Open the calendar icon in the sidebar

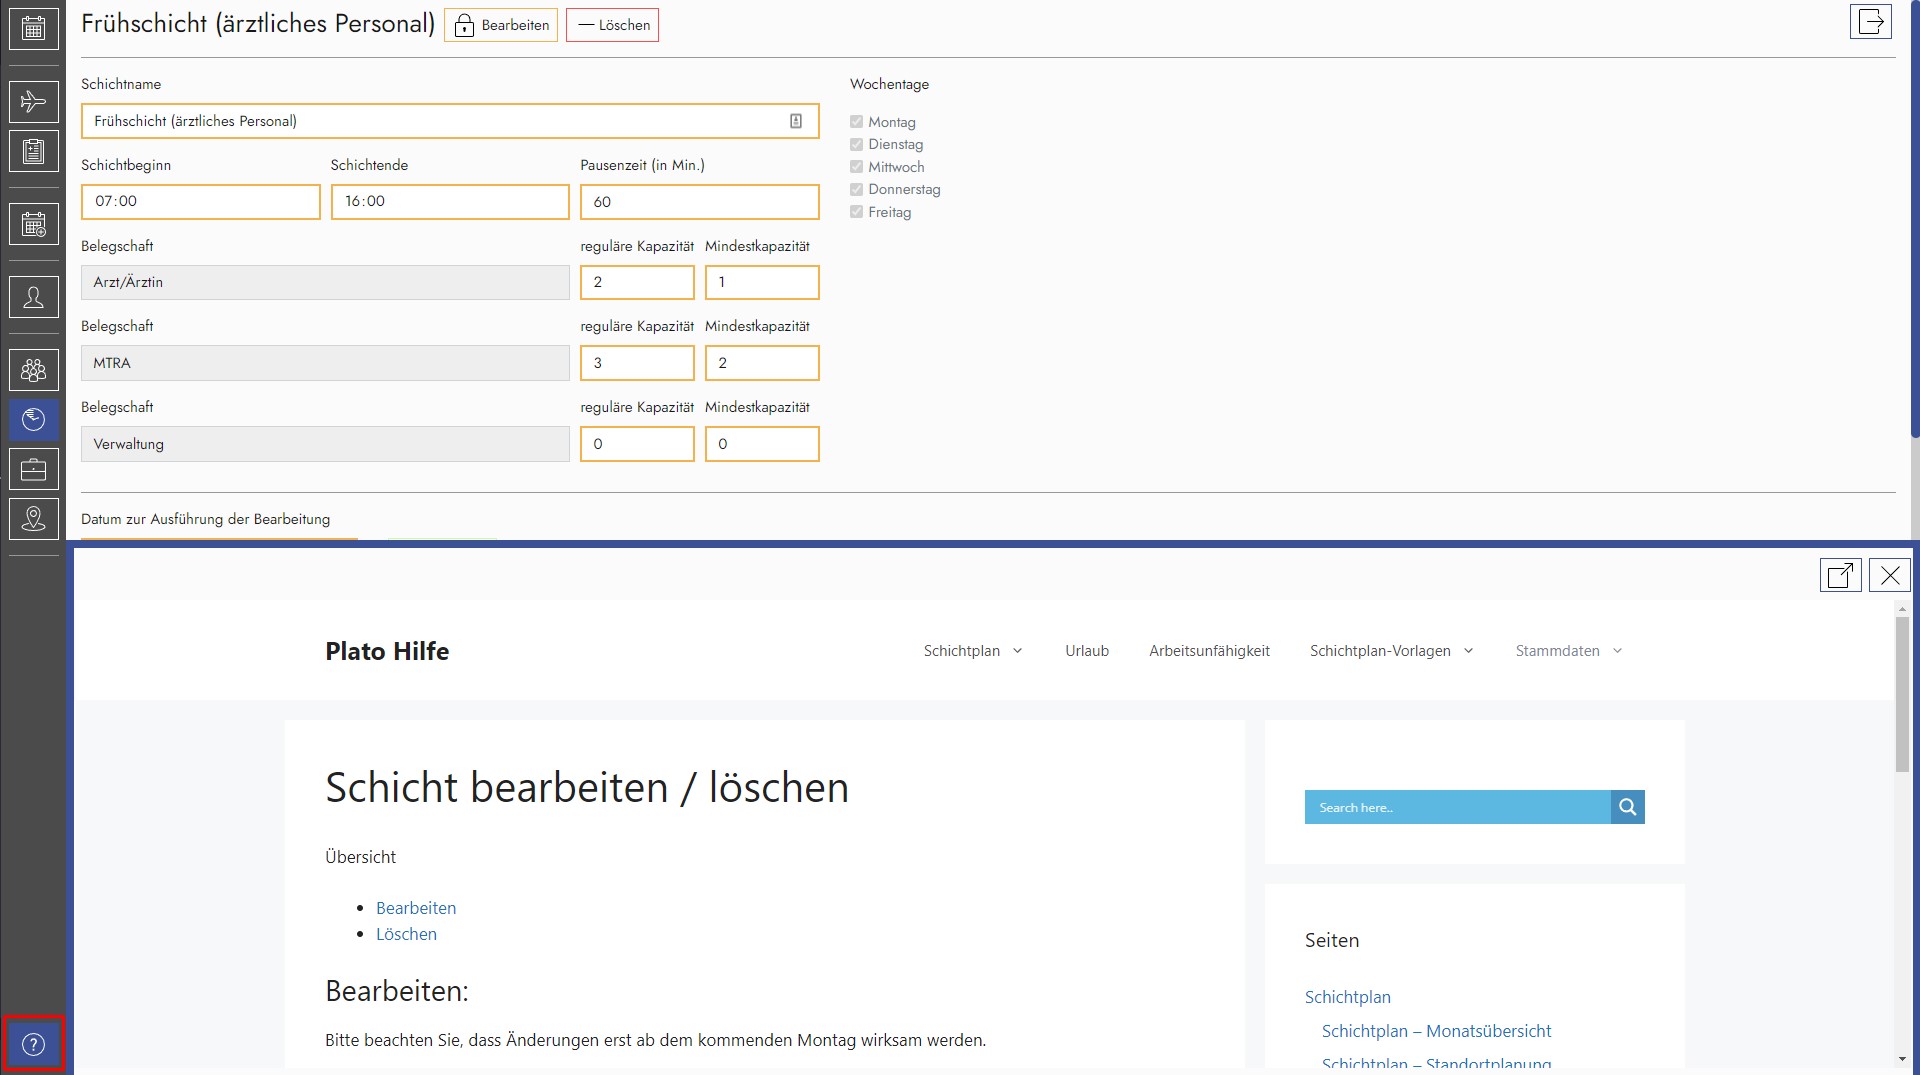(x=33, y=29)
